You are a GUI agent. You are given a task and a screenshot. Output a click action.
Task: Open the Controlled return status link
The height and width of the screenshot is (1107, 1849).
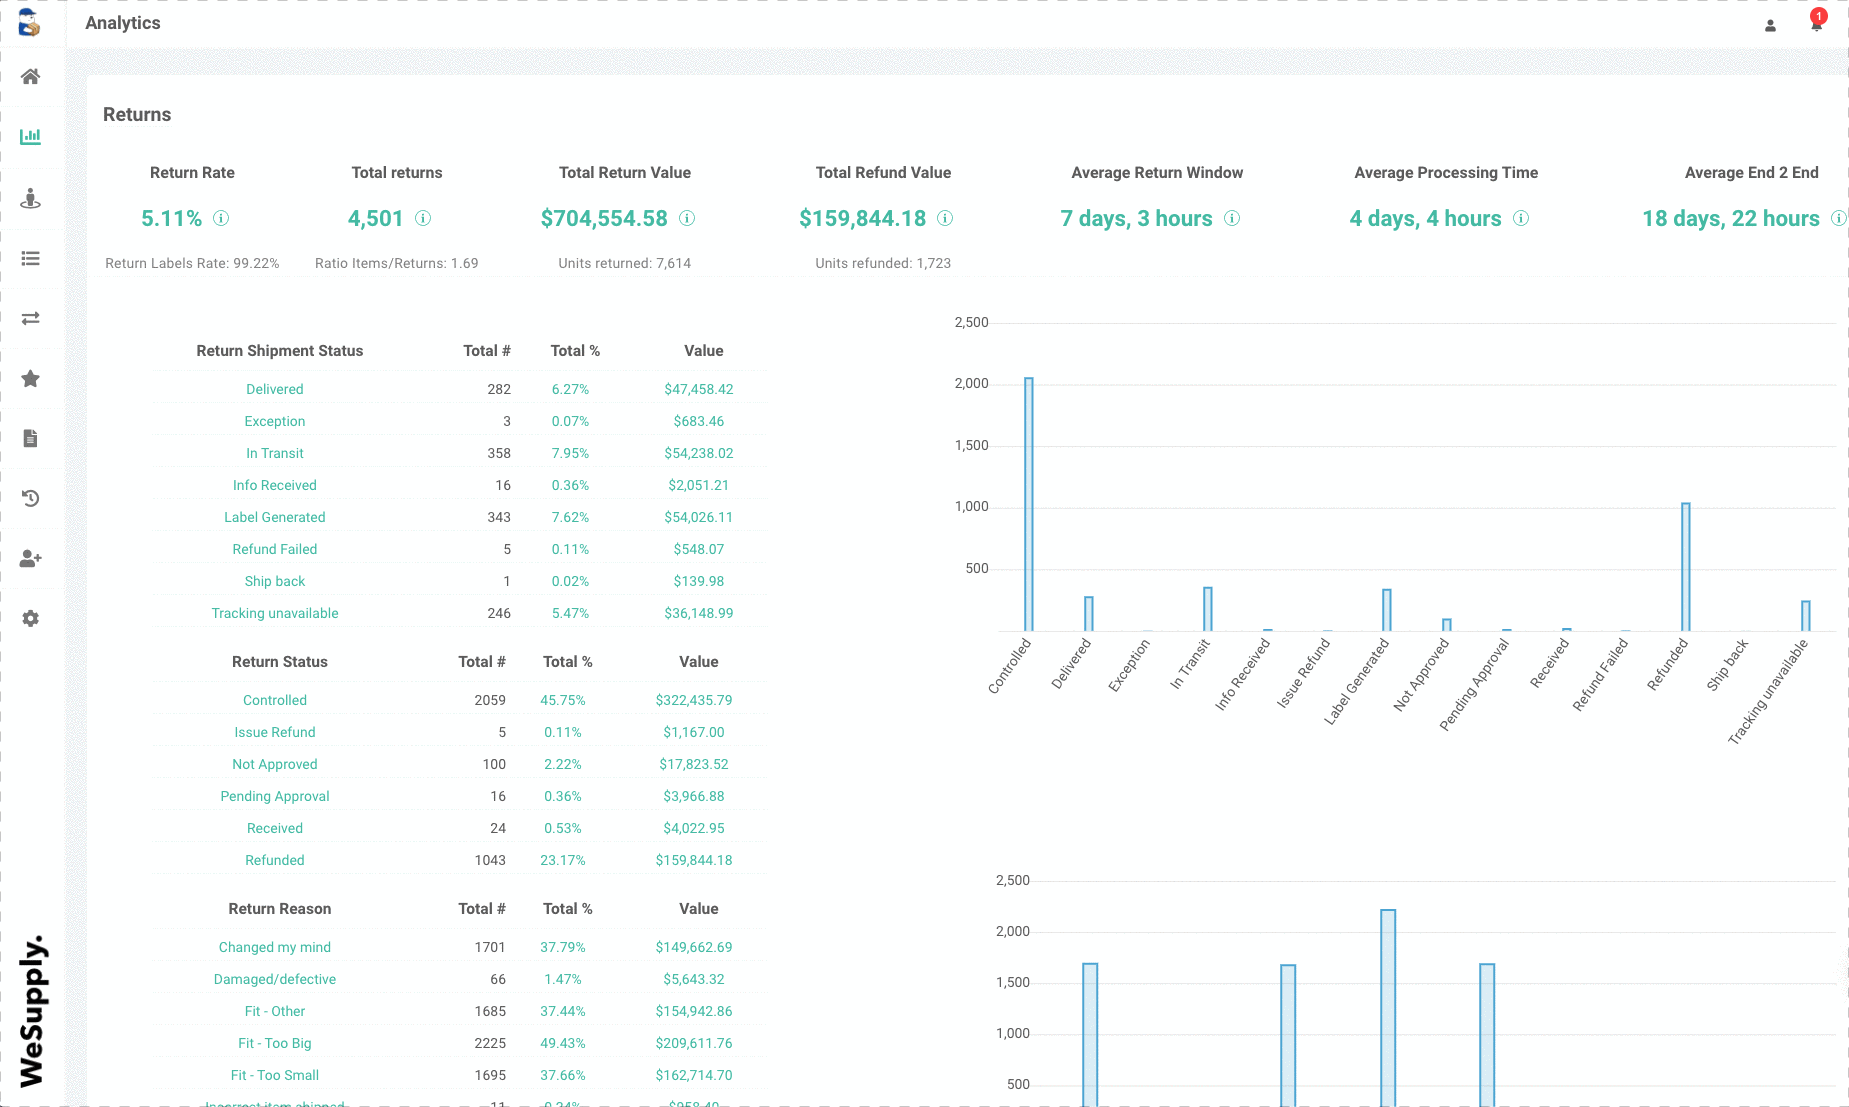[275, 700]
